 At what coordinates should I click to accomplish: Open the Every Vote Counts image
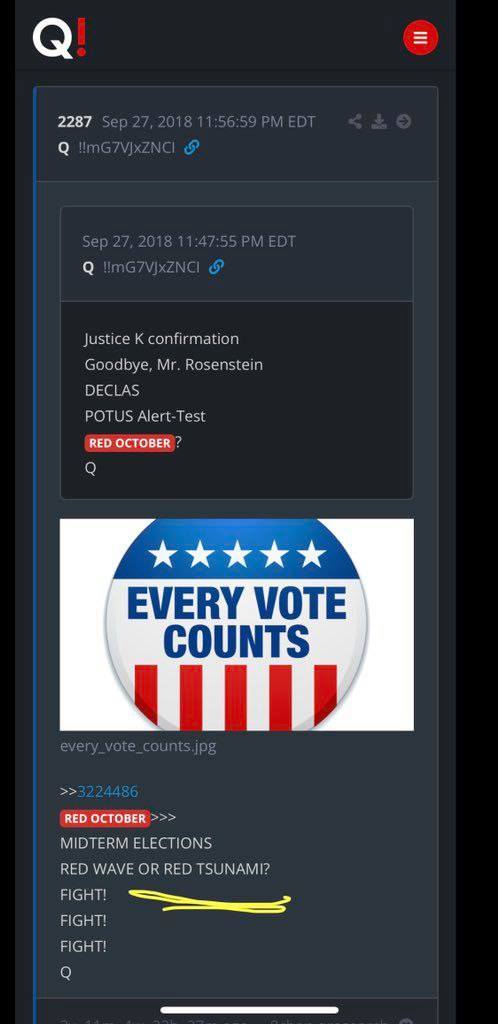point(236,624)
